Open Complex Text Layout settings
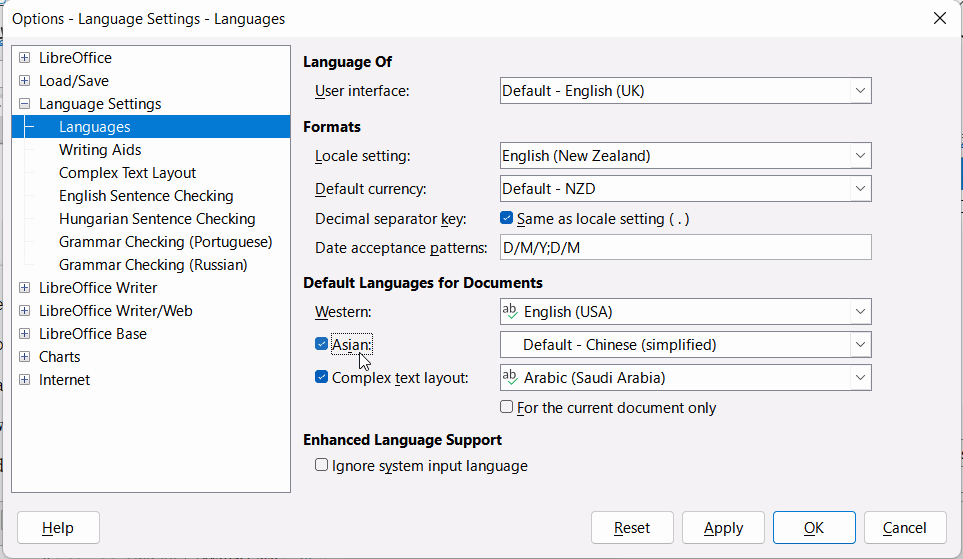 pyautogui.click(x=127, y=173)
